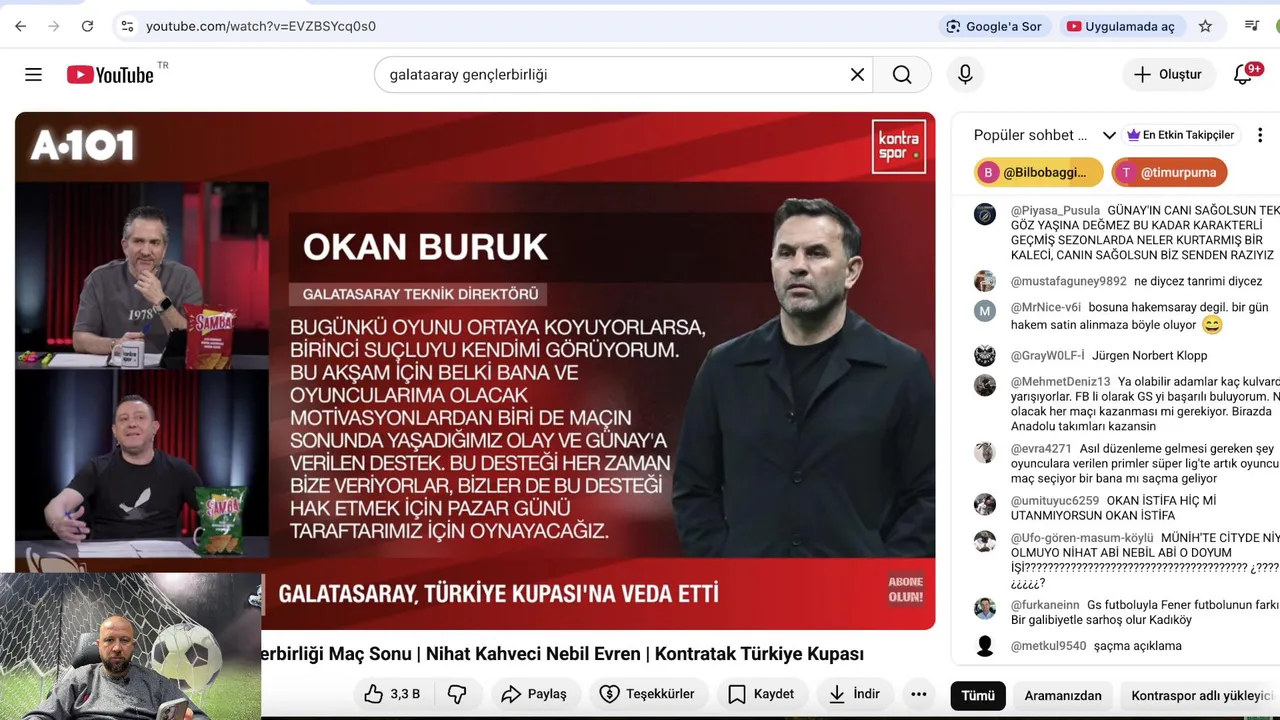Select the Tümü filter tab
Screen dimensions: 1280x720
(x=978, y=696)
